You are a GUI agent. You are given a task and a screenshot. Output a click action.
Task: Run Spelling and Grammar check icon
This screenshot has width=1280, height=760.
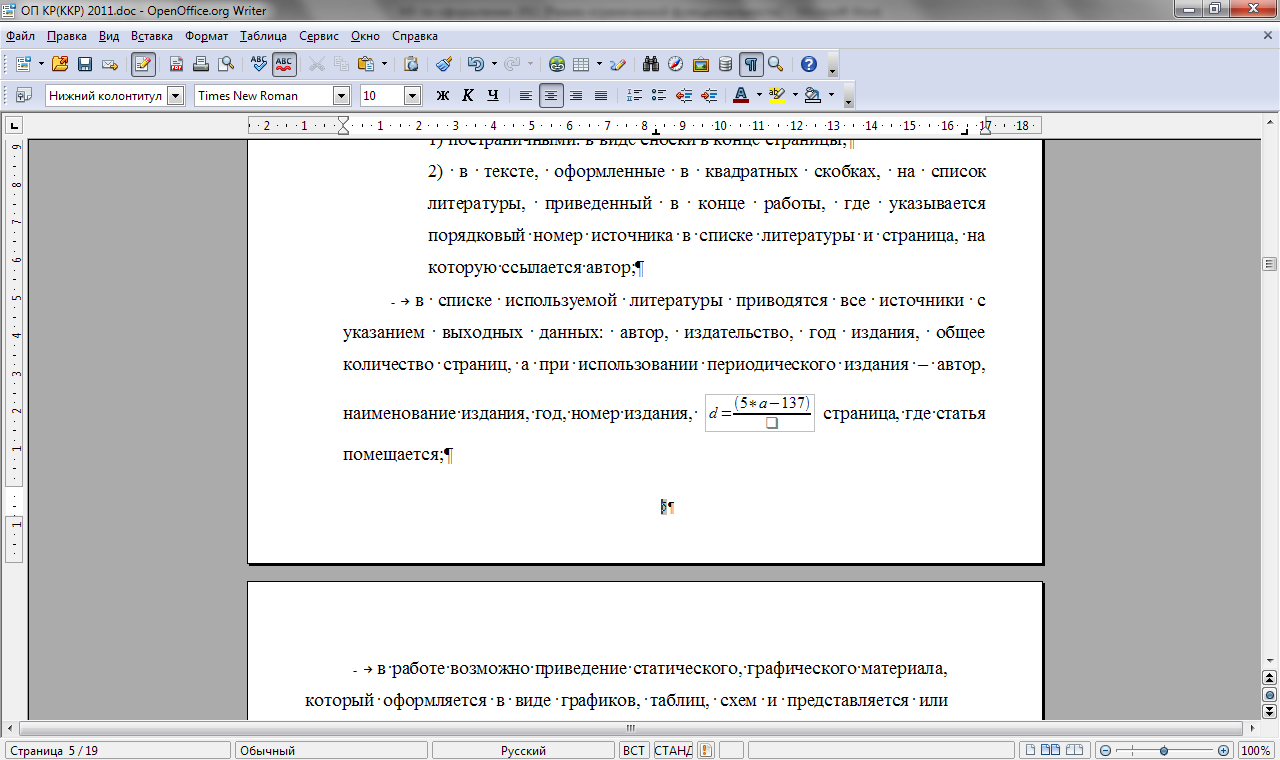pos(259,64)
